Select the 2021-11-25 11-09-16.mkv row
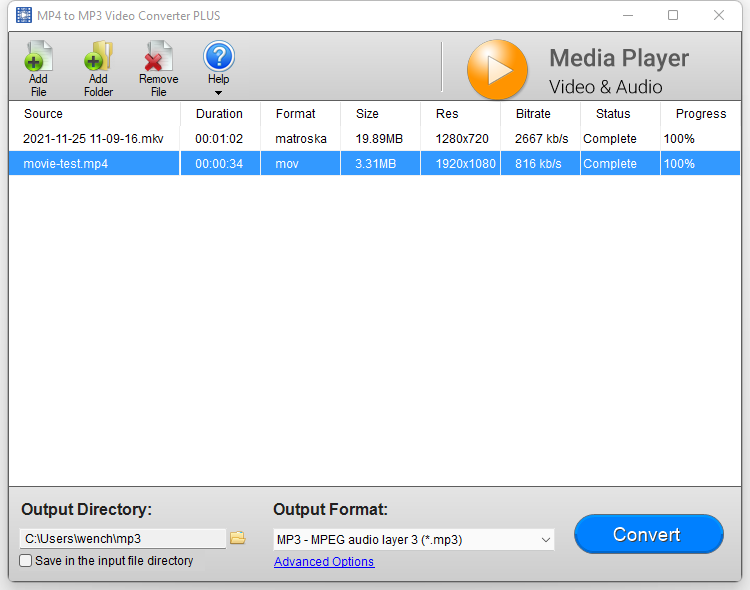This screenshot has height=590, width=750. click(375, 139)
